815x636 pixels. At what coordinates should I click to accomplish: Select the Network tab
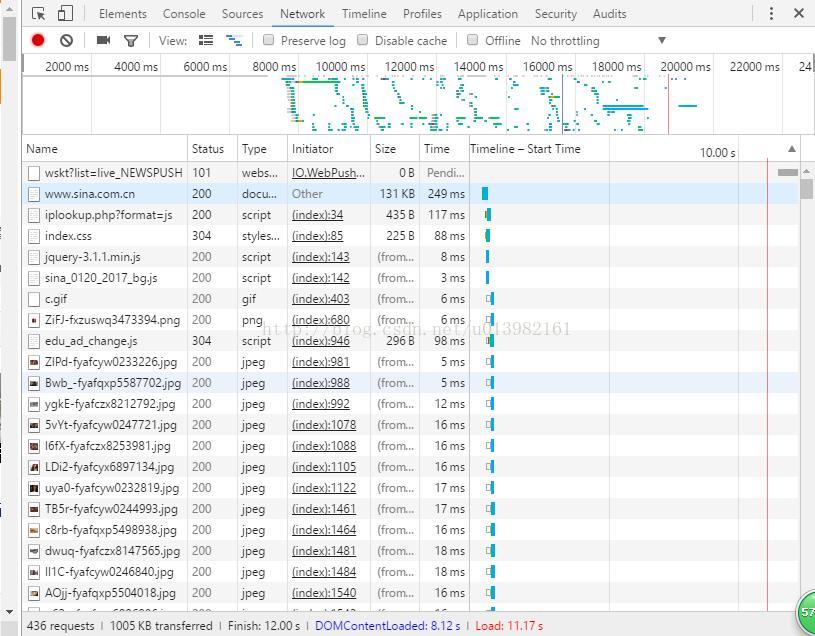click(x=303, y=14)
